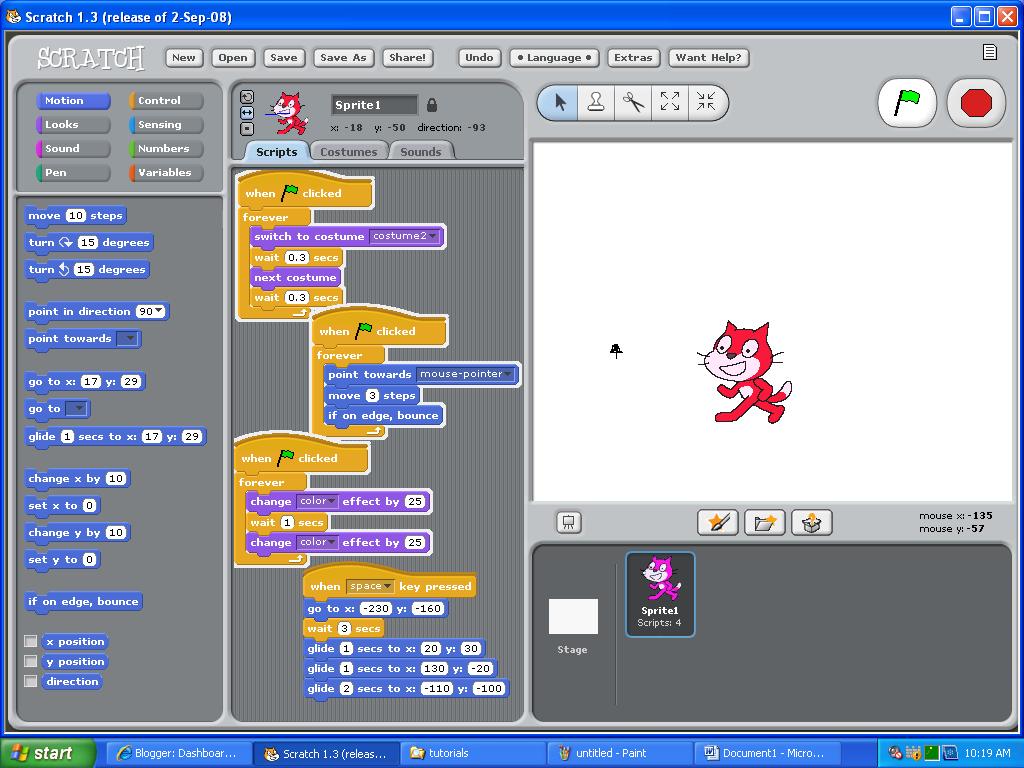This screenshot has width=1024, height=768.
Task: Click the red stop sign button
Action: point(976,103)
